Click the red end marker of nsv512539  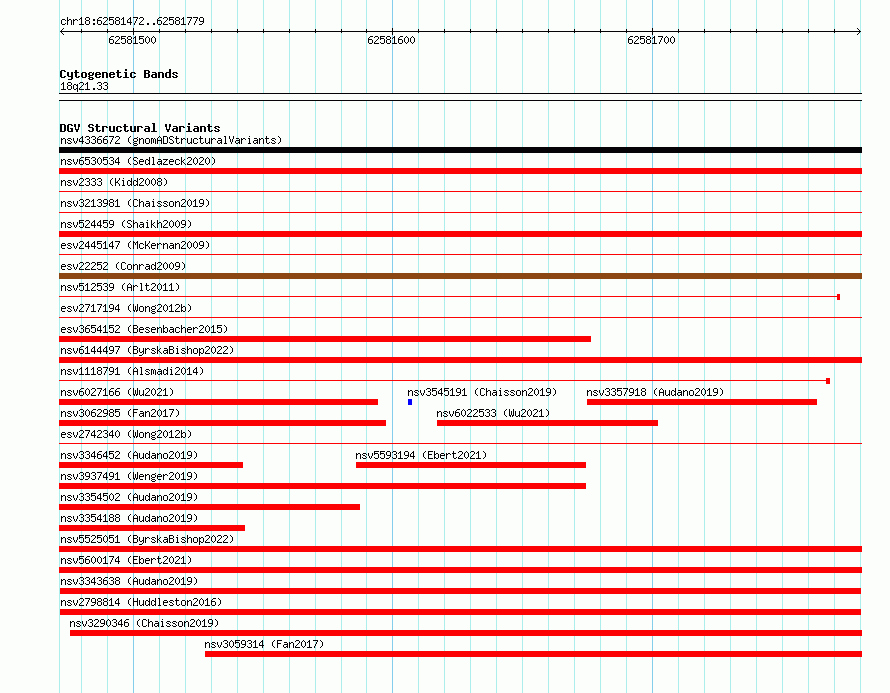coord(838,297)
